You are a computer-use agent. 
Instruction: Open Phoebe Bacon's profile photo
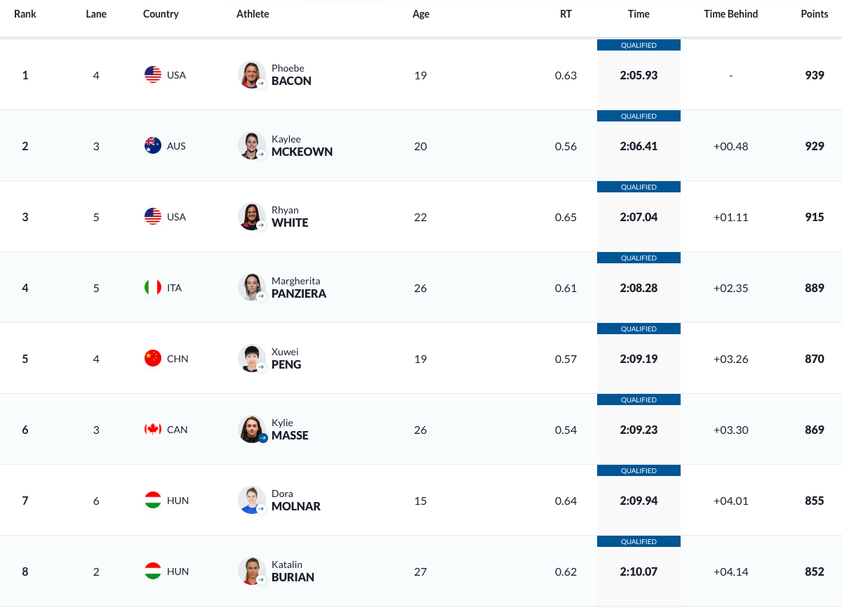tap(251, 75)
